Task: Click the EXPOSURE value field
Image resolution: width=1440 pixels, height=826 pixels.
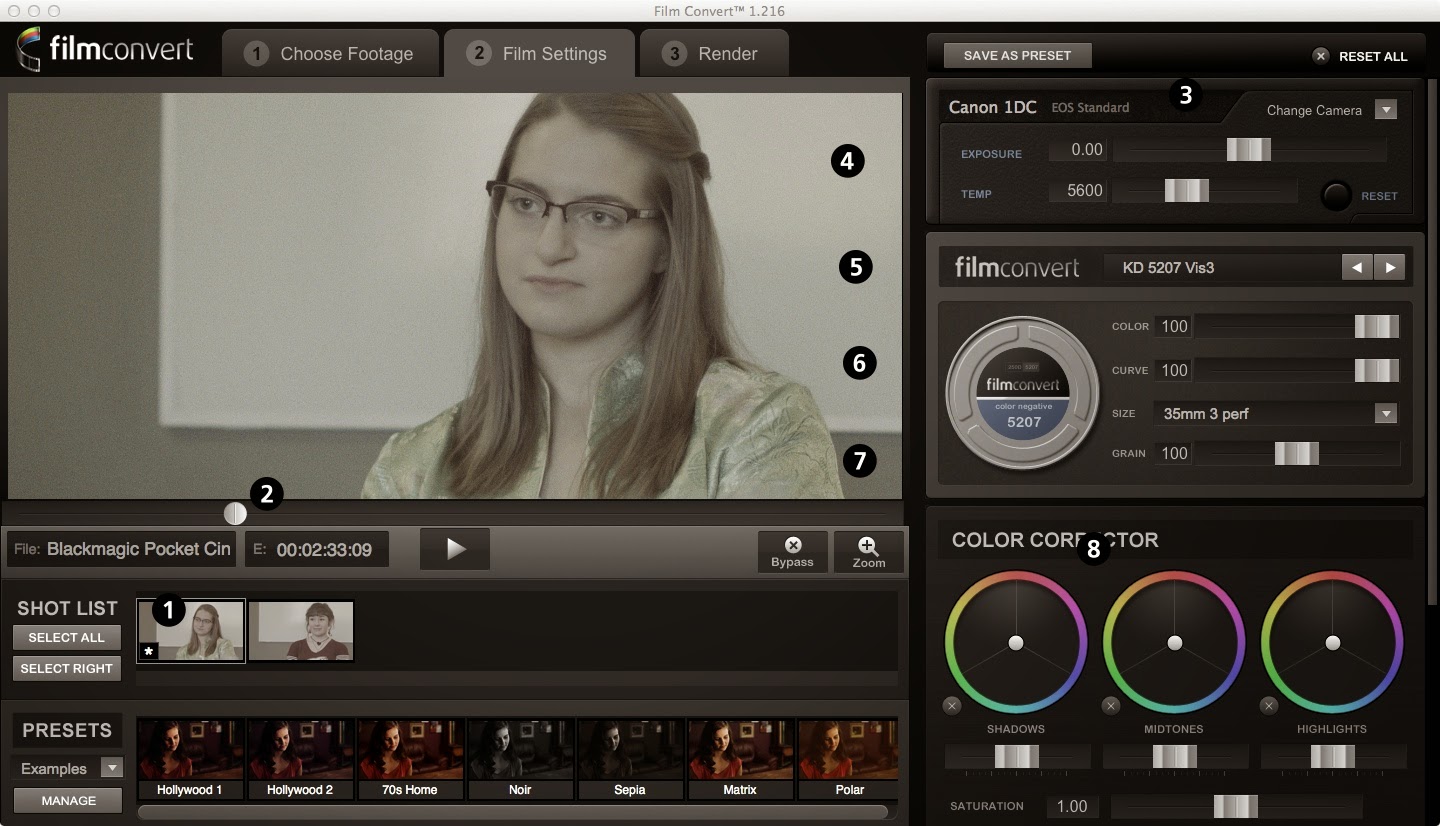Action: (x=1078, y=150)
